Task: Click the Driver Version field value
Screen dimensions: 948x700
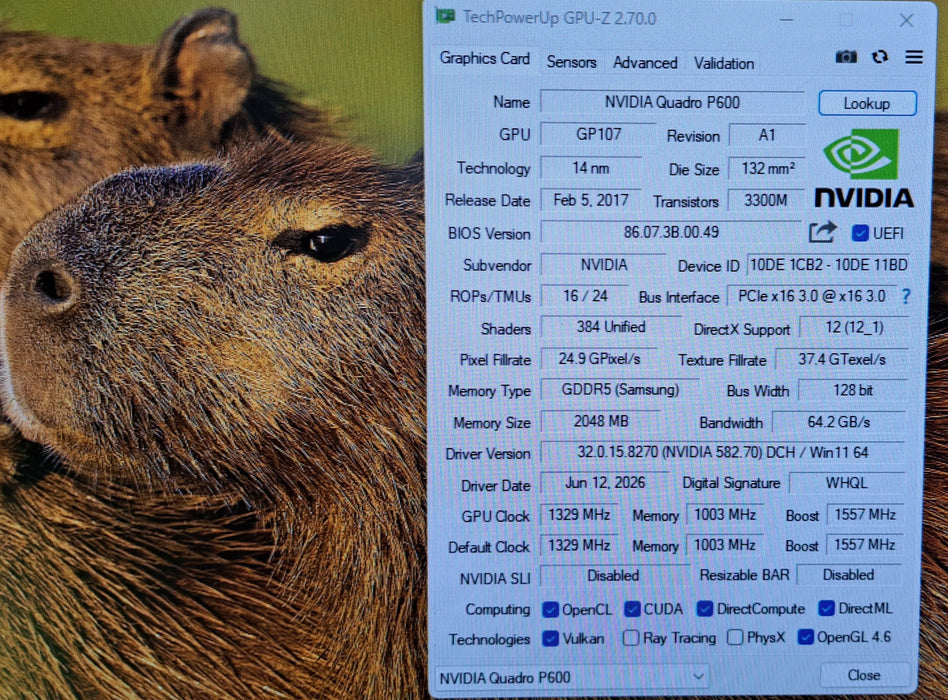Action: (722, 452)
